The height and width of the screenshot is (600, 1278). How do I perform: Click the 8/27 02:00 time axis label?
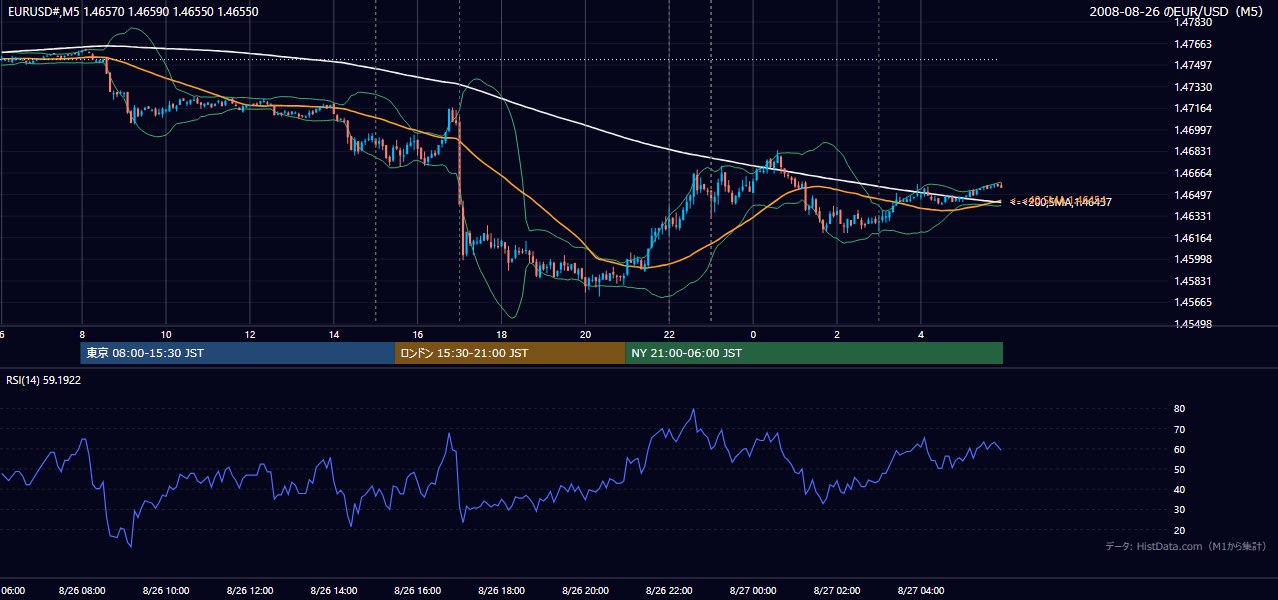(x=837, y=590)
